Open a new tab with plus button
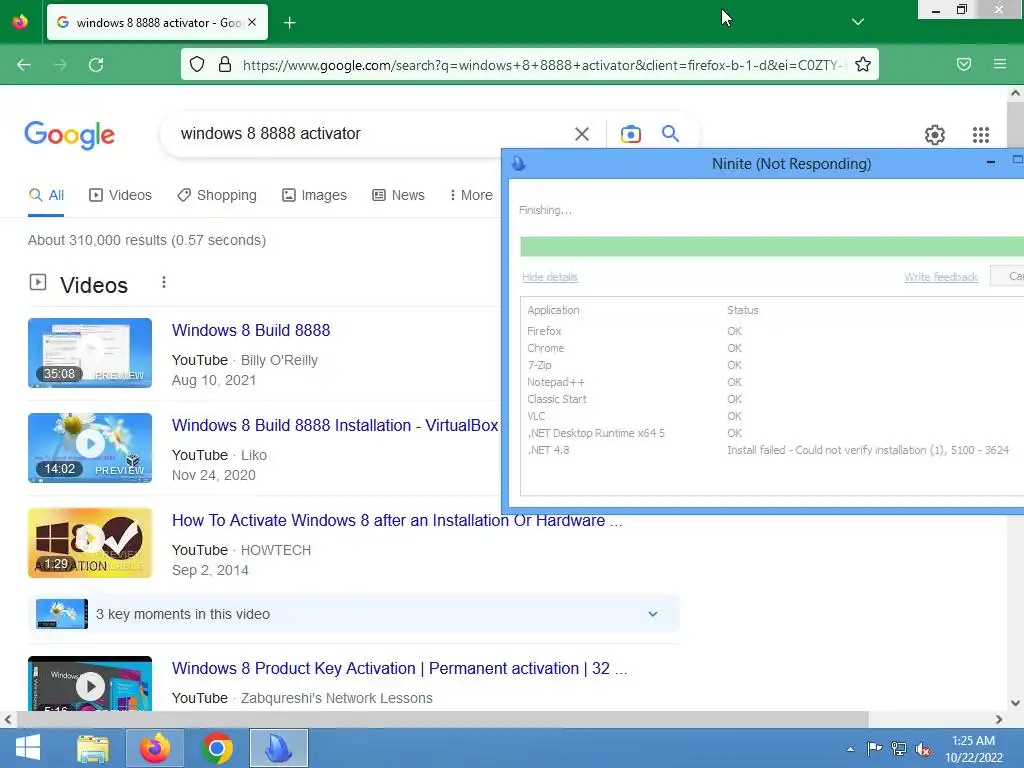 click(290, 23)
